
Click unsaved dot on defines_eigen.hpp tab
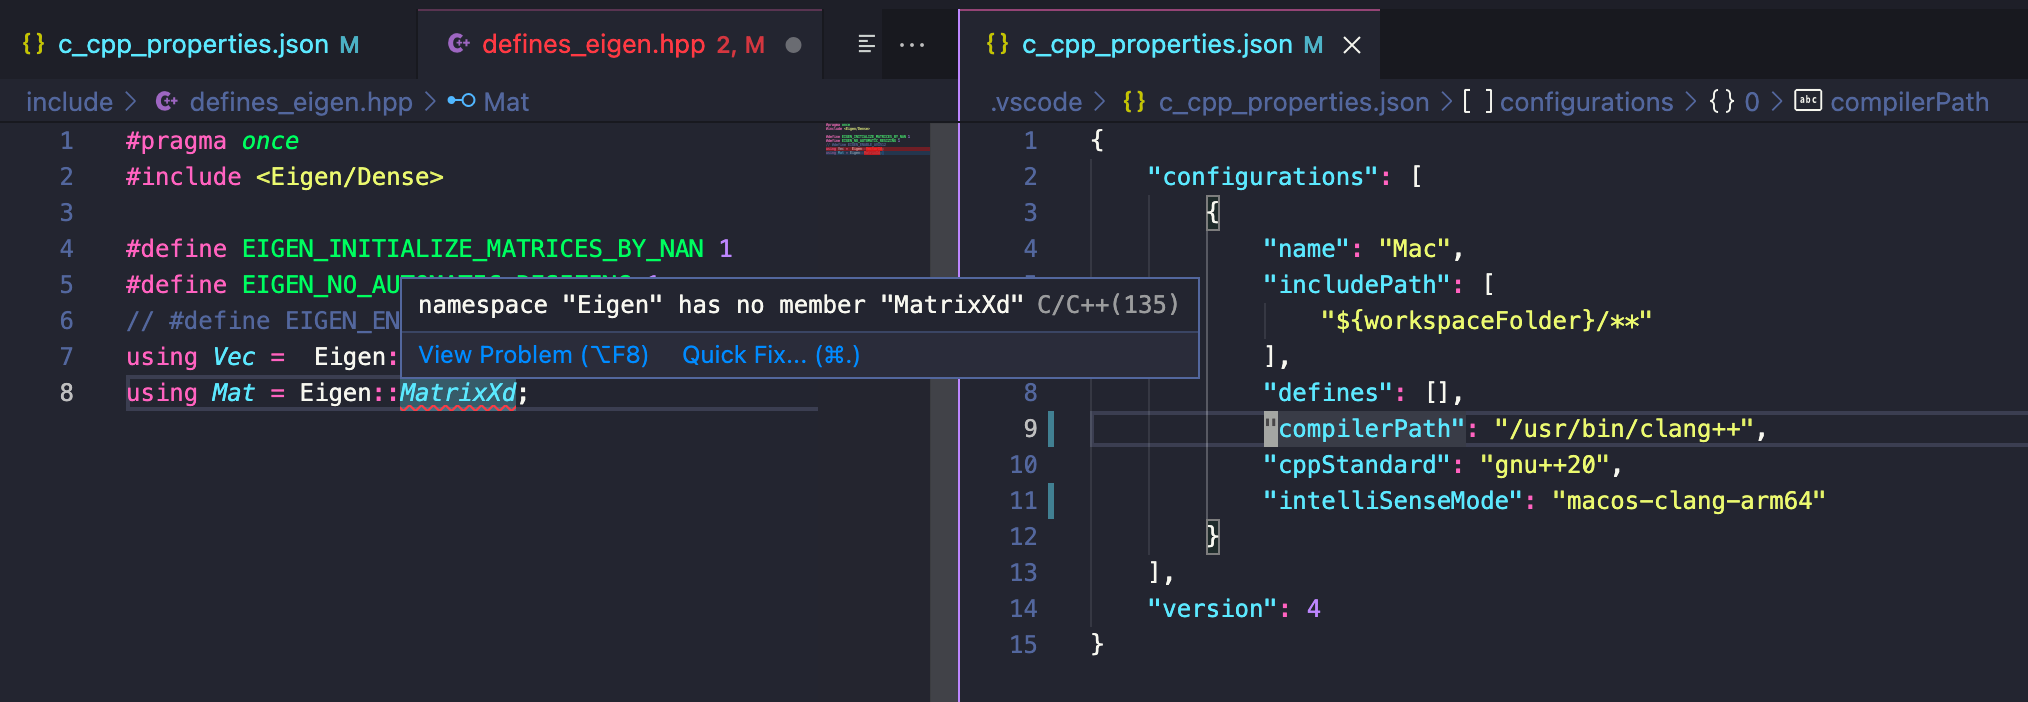(793, 45)
